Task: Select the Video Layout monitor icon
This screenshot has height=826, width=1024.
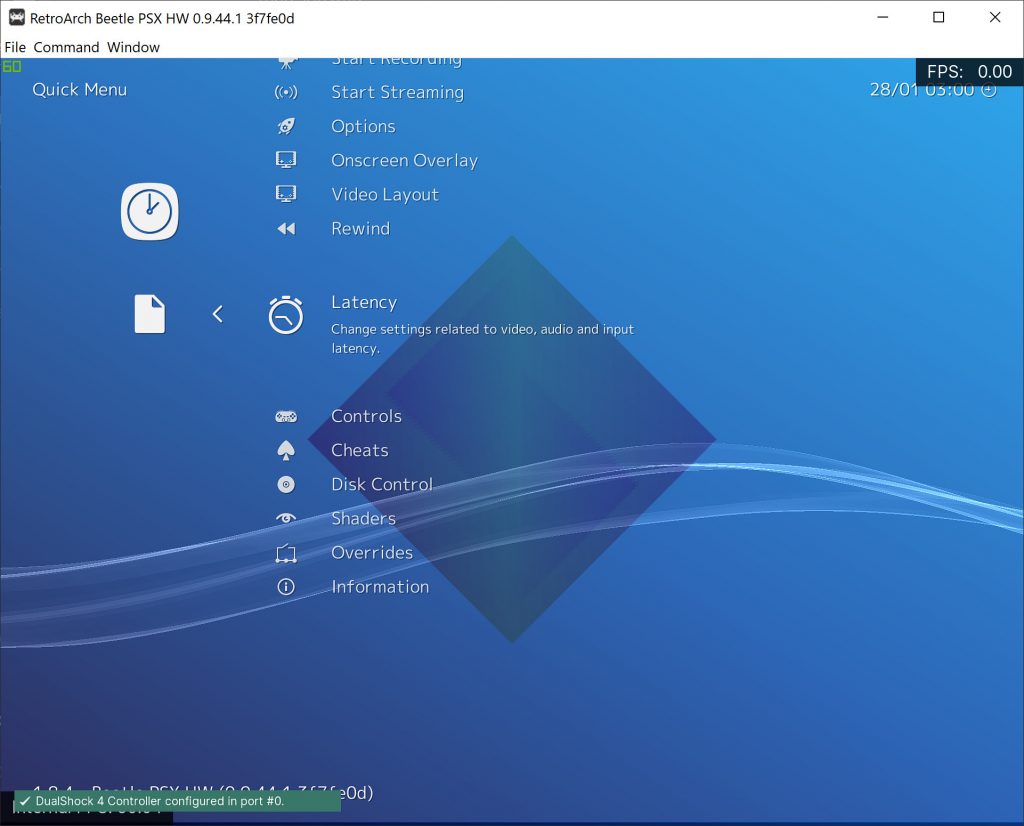Action: point(286,194)
